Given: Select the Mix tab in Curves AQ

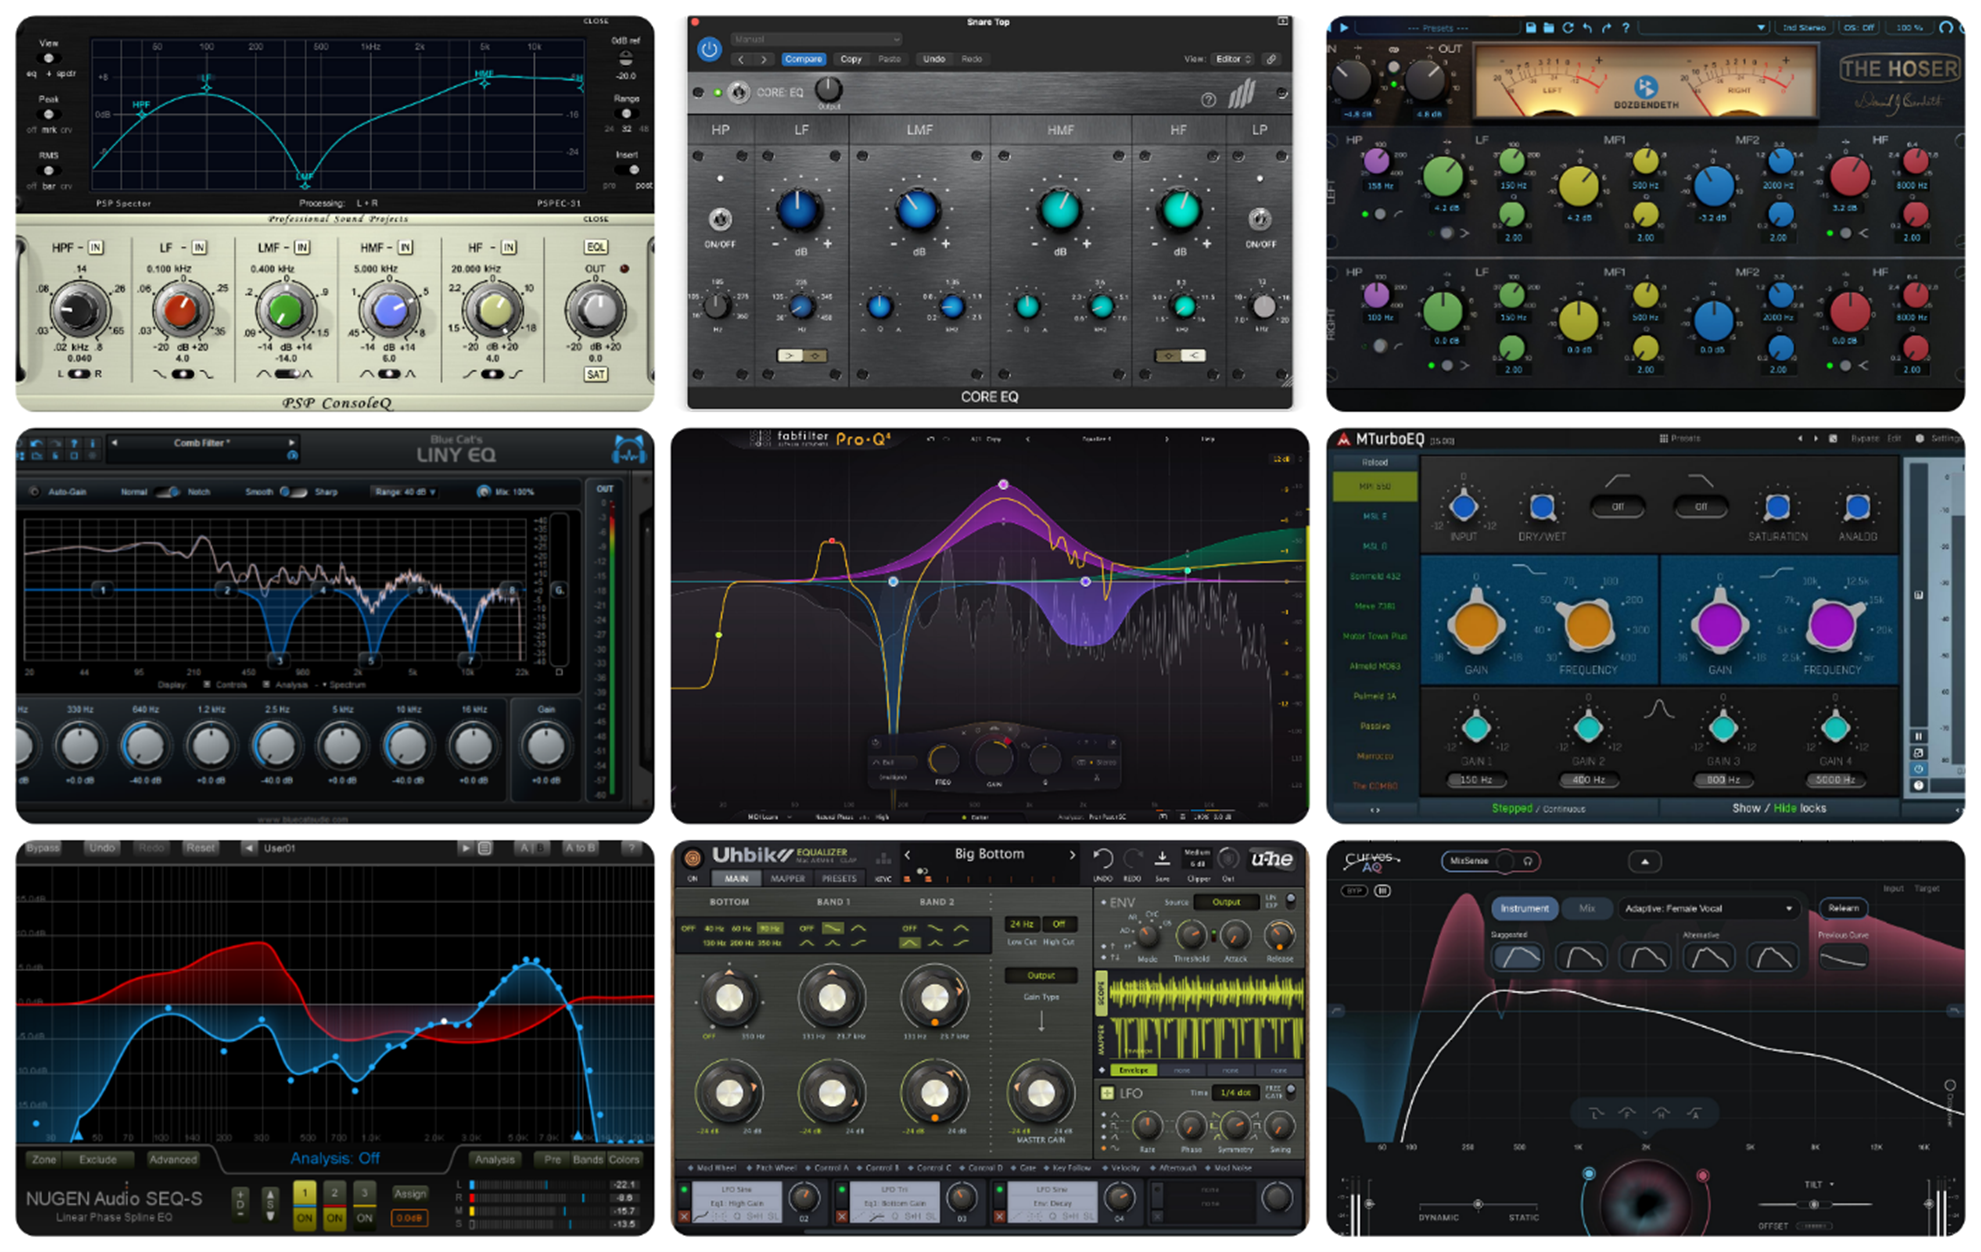Looking at the screenshot, I should pos(1587,908).
